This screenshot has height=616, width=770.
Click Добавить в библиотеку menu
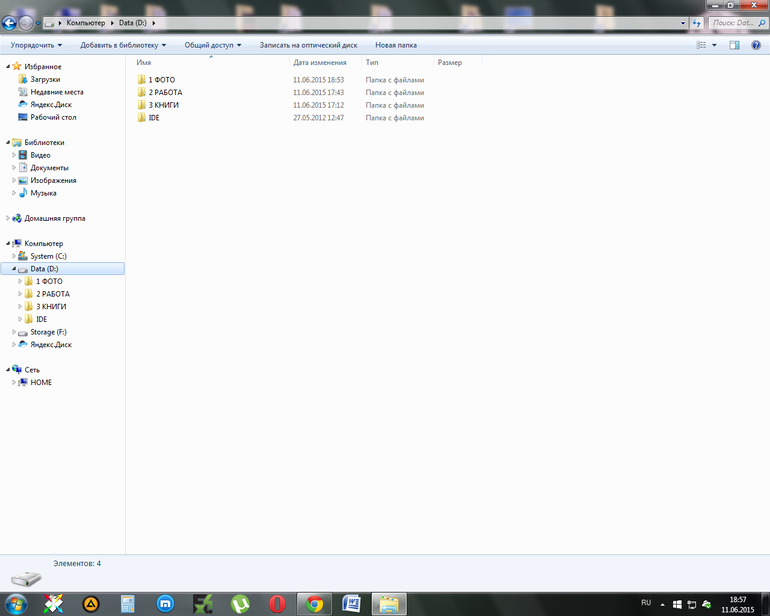tap(123, 45)
